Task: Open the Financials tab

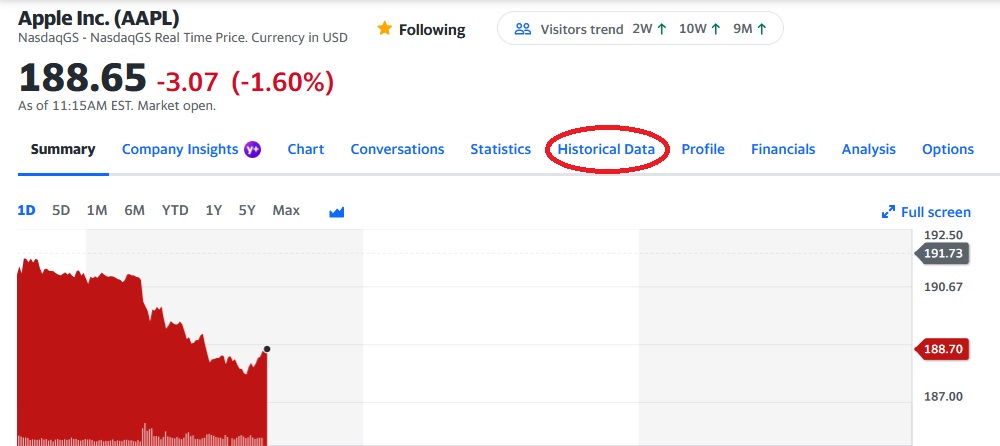Action: click(783, 149)
